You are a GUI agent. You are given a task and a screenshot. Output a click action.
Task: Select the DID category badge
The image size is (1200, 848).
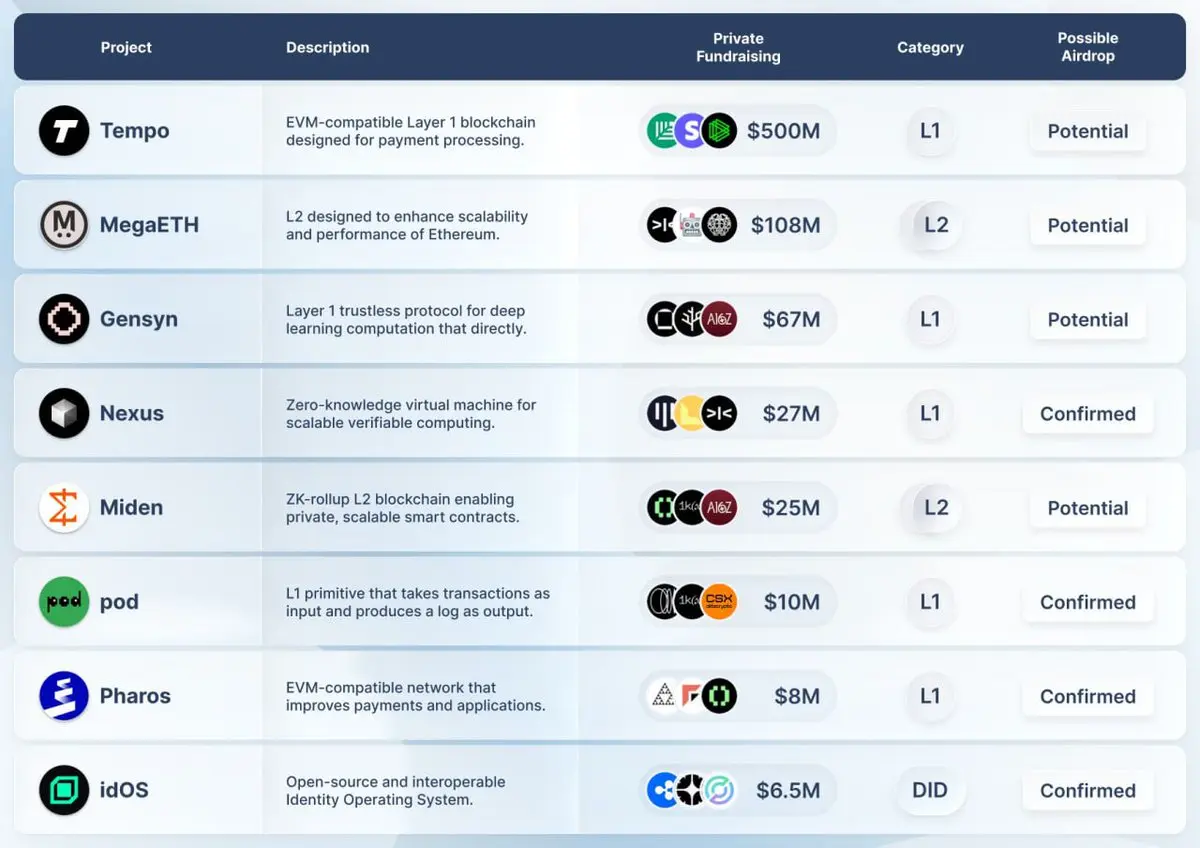click(x=929, y=791)
